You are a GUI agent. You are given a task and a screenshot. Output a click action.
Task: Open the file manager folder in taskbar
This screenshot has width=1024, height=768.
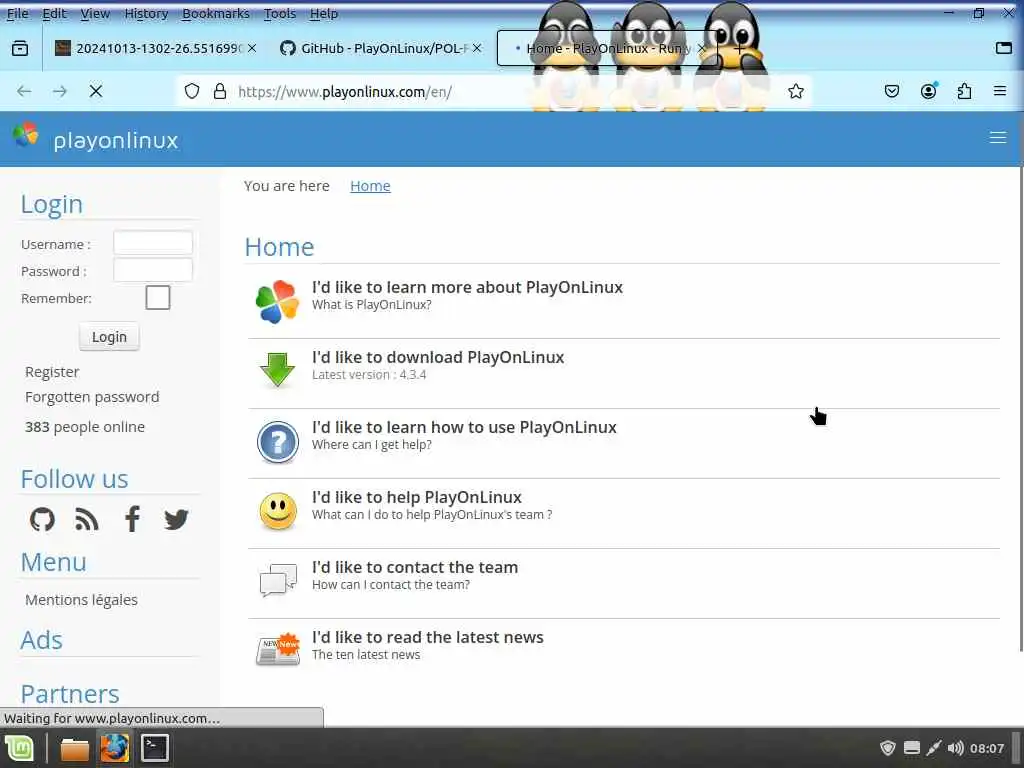[x=74, y=748]
